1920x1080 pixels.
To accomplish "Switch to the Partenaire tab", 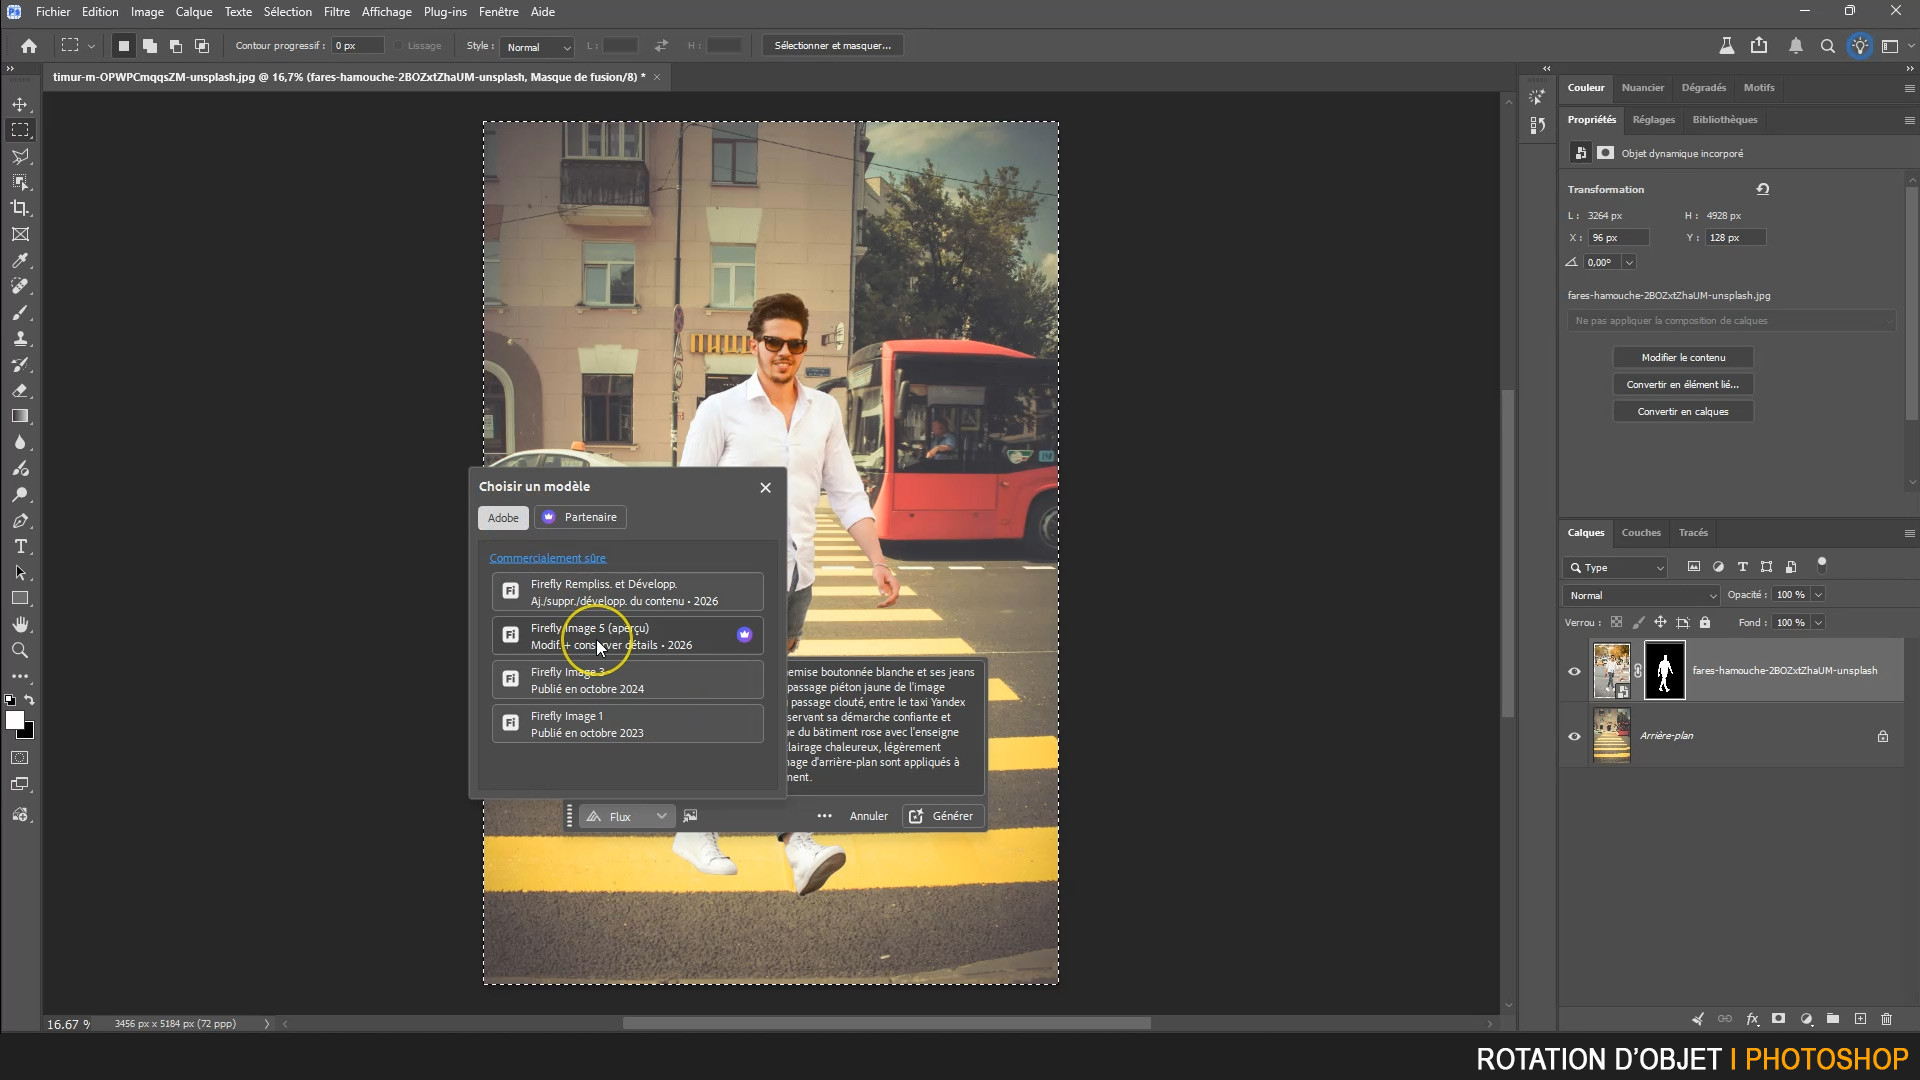I will click(580, 517).
